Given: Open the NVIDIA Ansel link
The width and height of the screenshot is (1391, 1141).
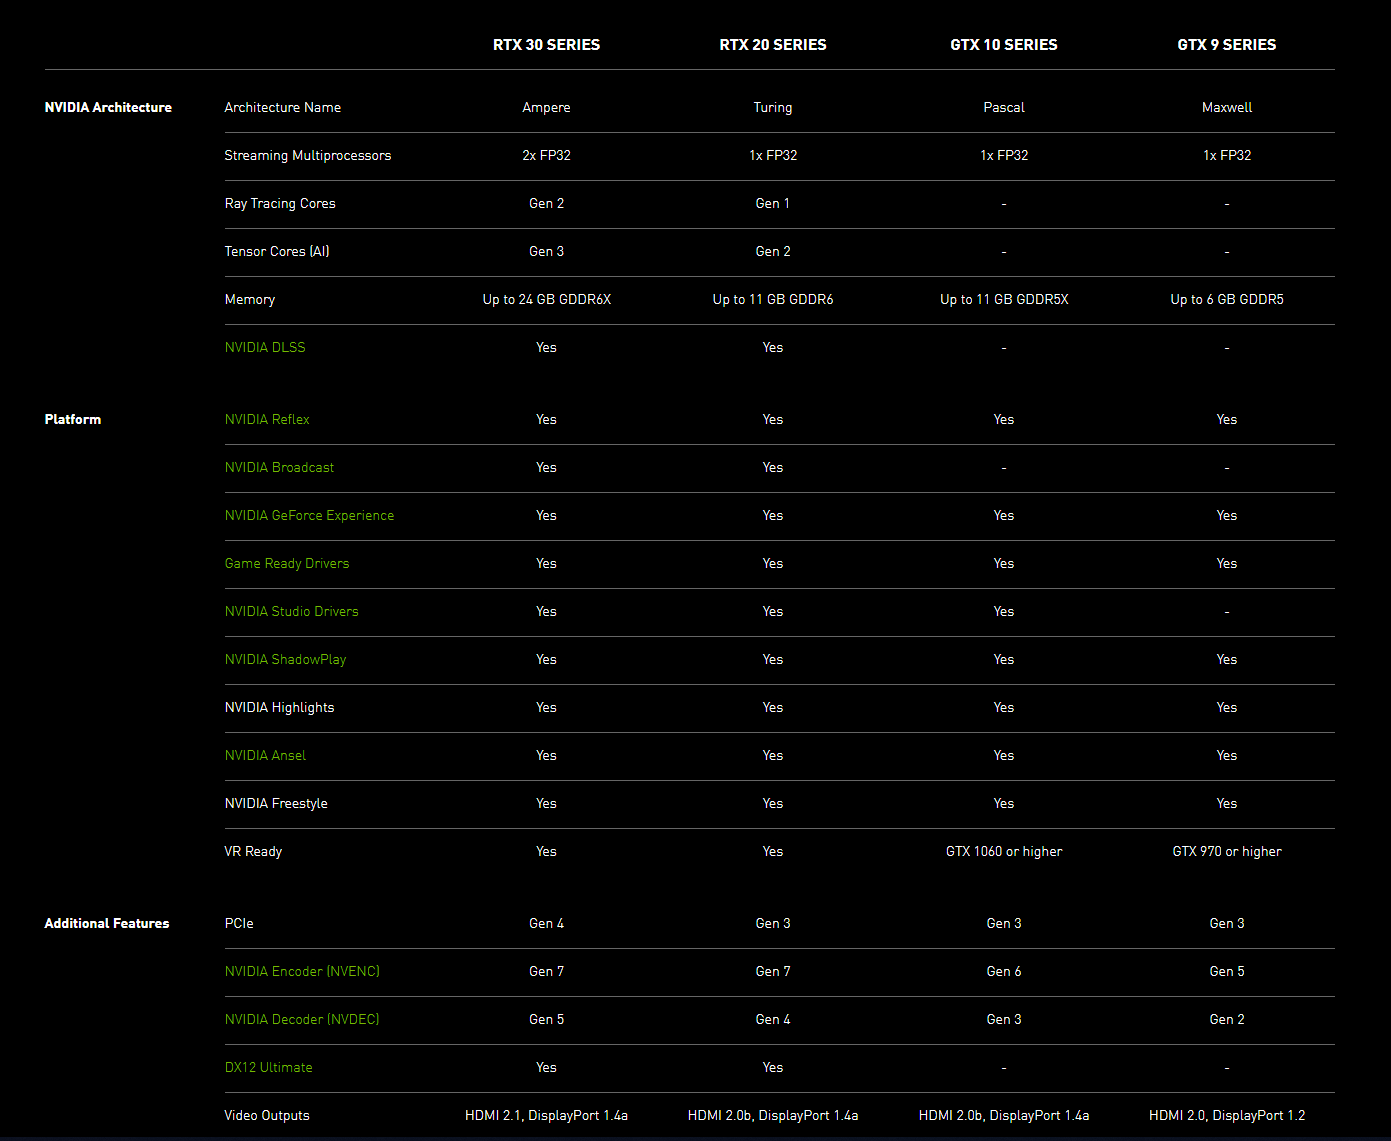Looking at the screenshot, I should [265, 755].
